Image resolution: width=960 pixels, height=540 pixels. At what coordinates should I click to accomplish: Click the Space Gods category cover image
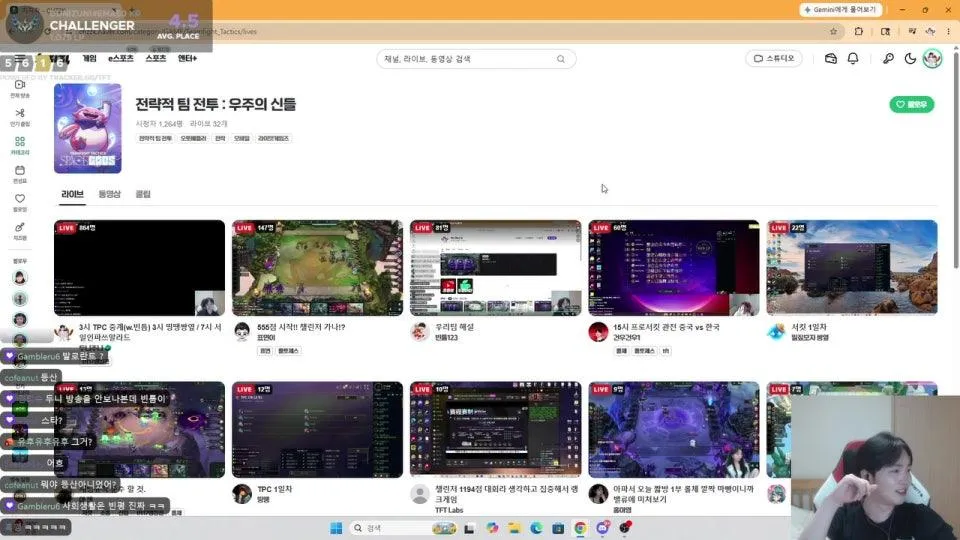(x=88, y=129)
